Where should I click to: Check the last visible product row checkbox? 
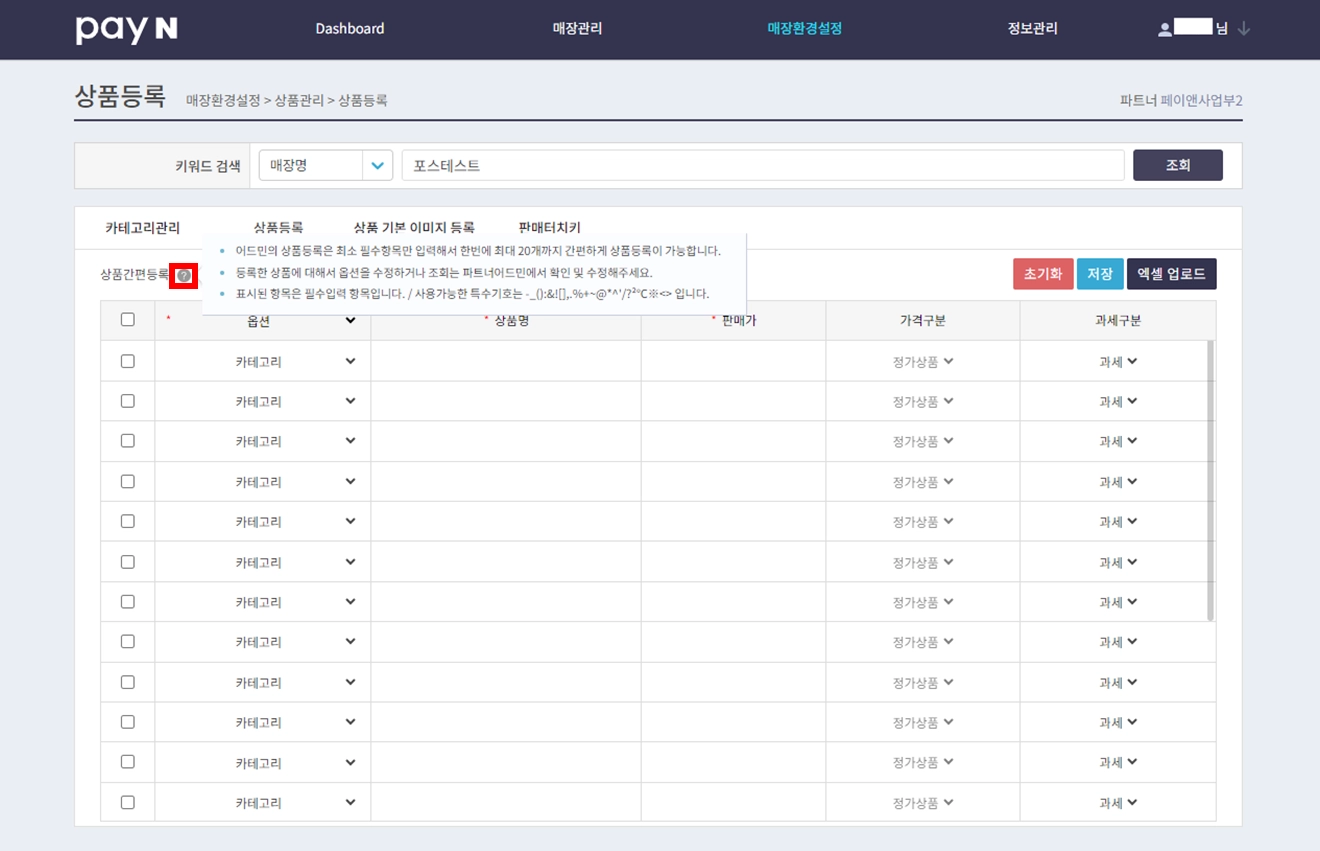[128, 802]
